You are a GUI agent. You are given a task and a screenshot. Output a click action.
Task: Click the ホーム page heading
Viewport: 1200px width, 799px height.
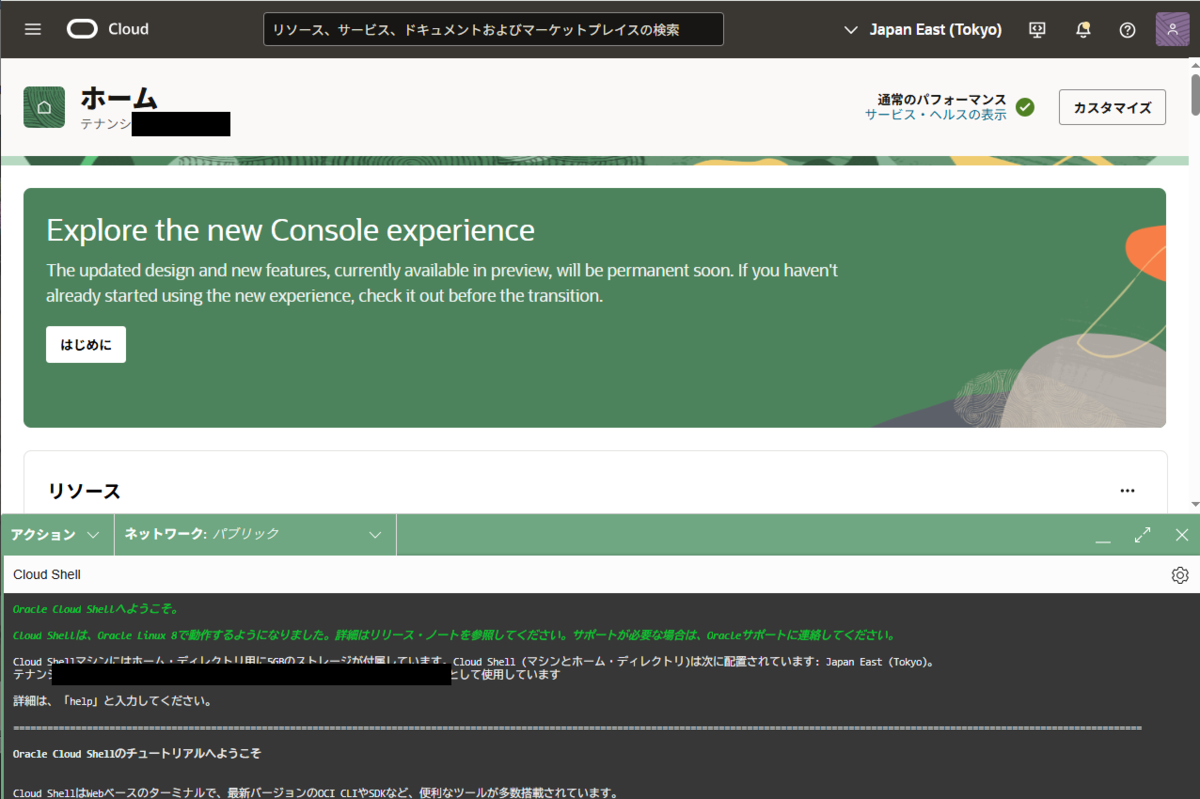pos(119,98)
